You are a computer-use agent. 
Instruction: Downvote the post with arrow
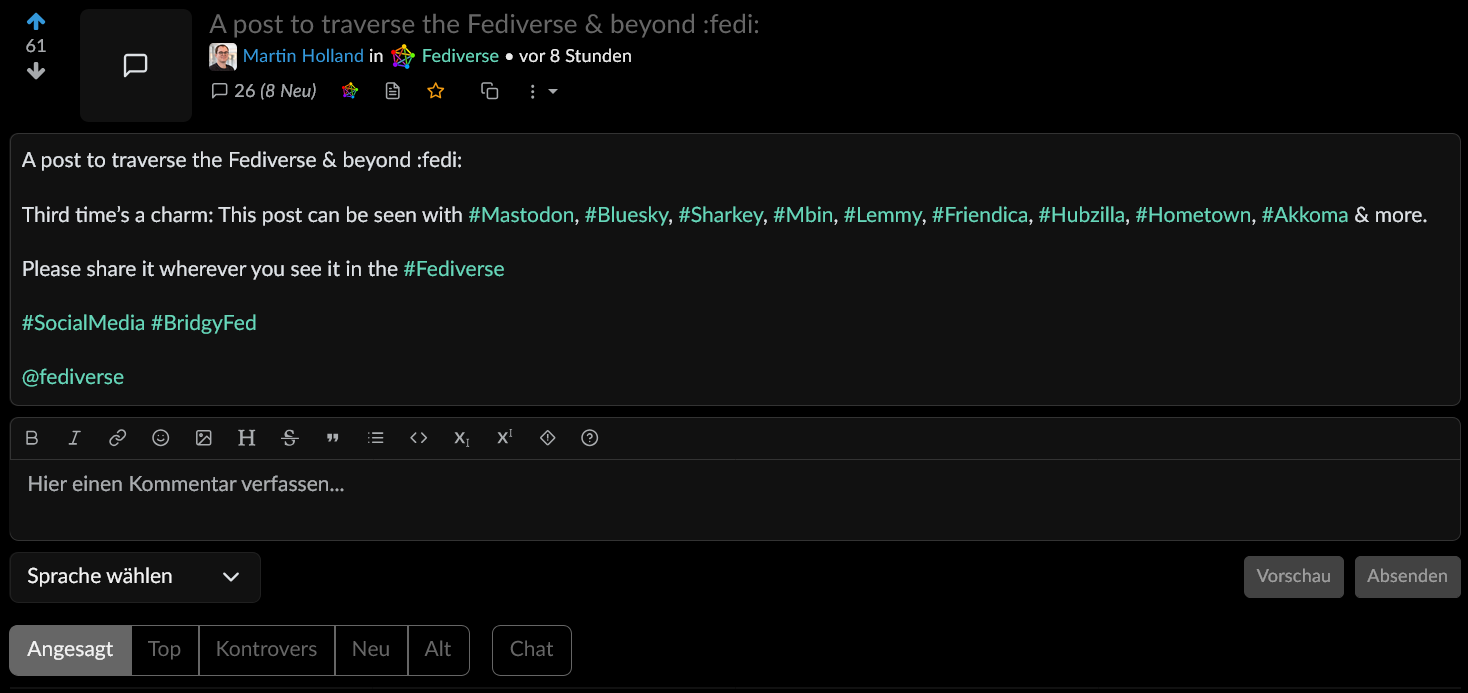click(x=36, y=71)
